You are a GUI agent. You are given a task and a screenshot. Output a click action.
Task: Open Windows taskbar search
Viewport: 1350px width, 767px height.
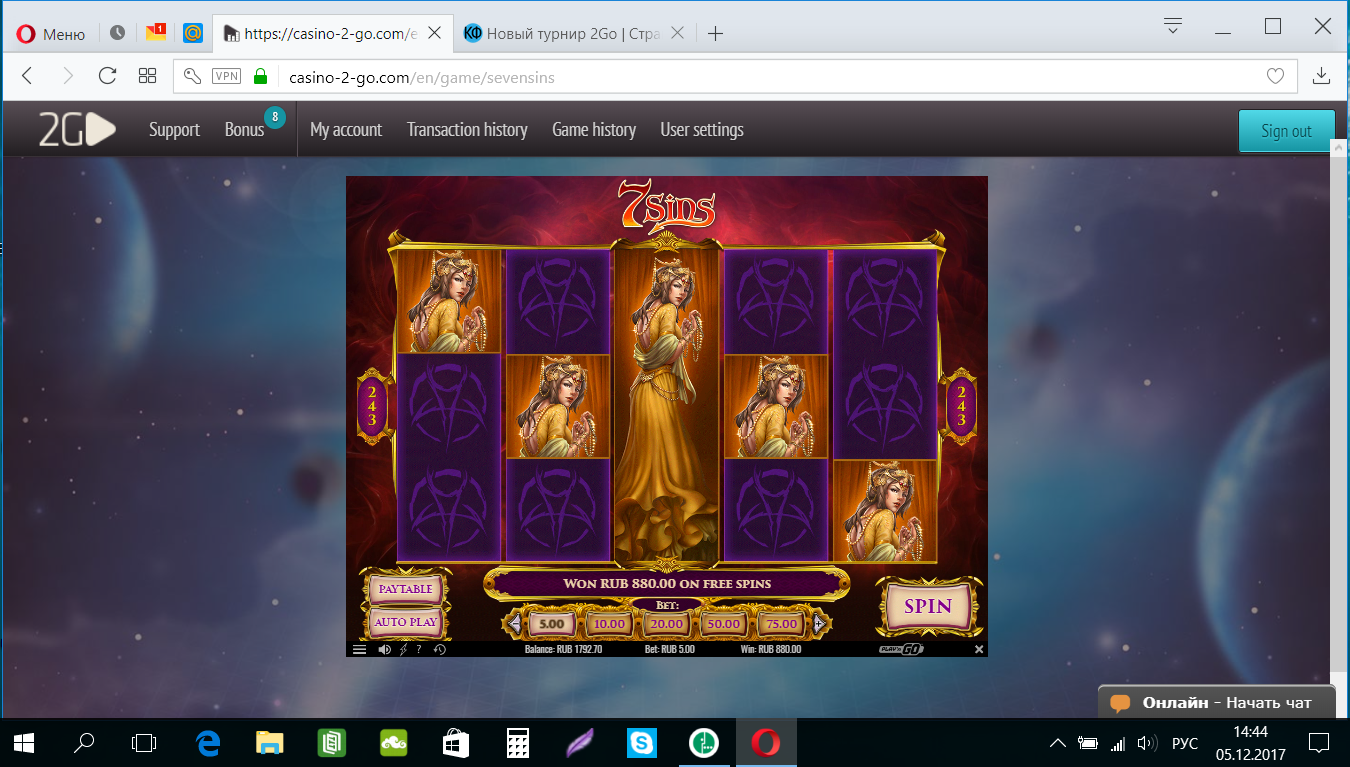pyautogui.click(x=85, y=743)
